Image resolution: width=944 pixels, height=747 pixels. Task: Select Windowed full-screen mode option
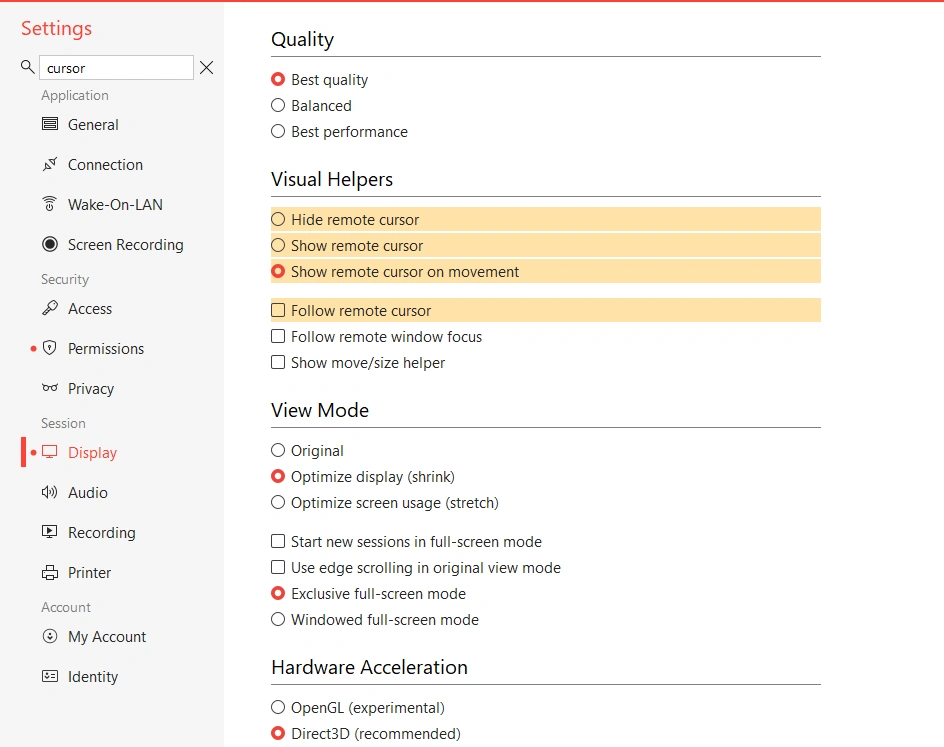pos(278,620)
